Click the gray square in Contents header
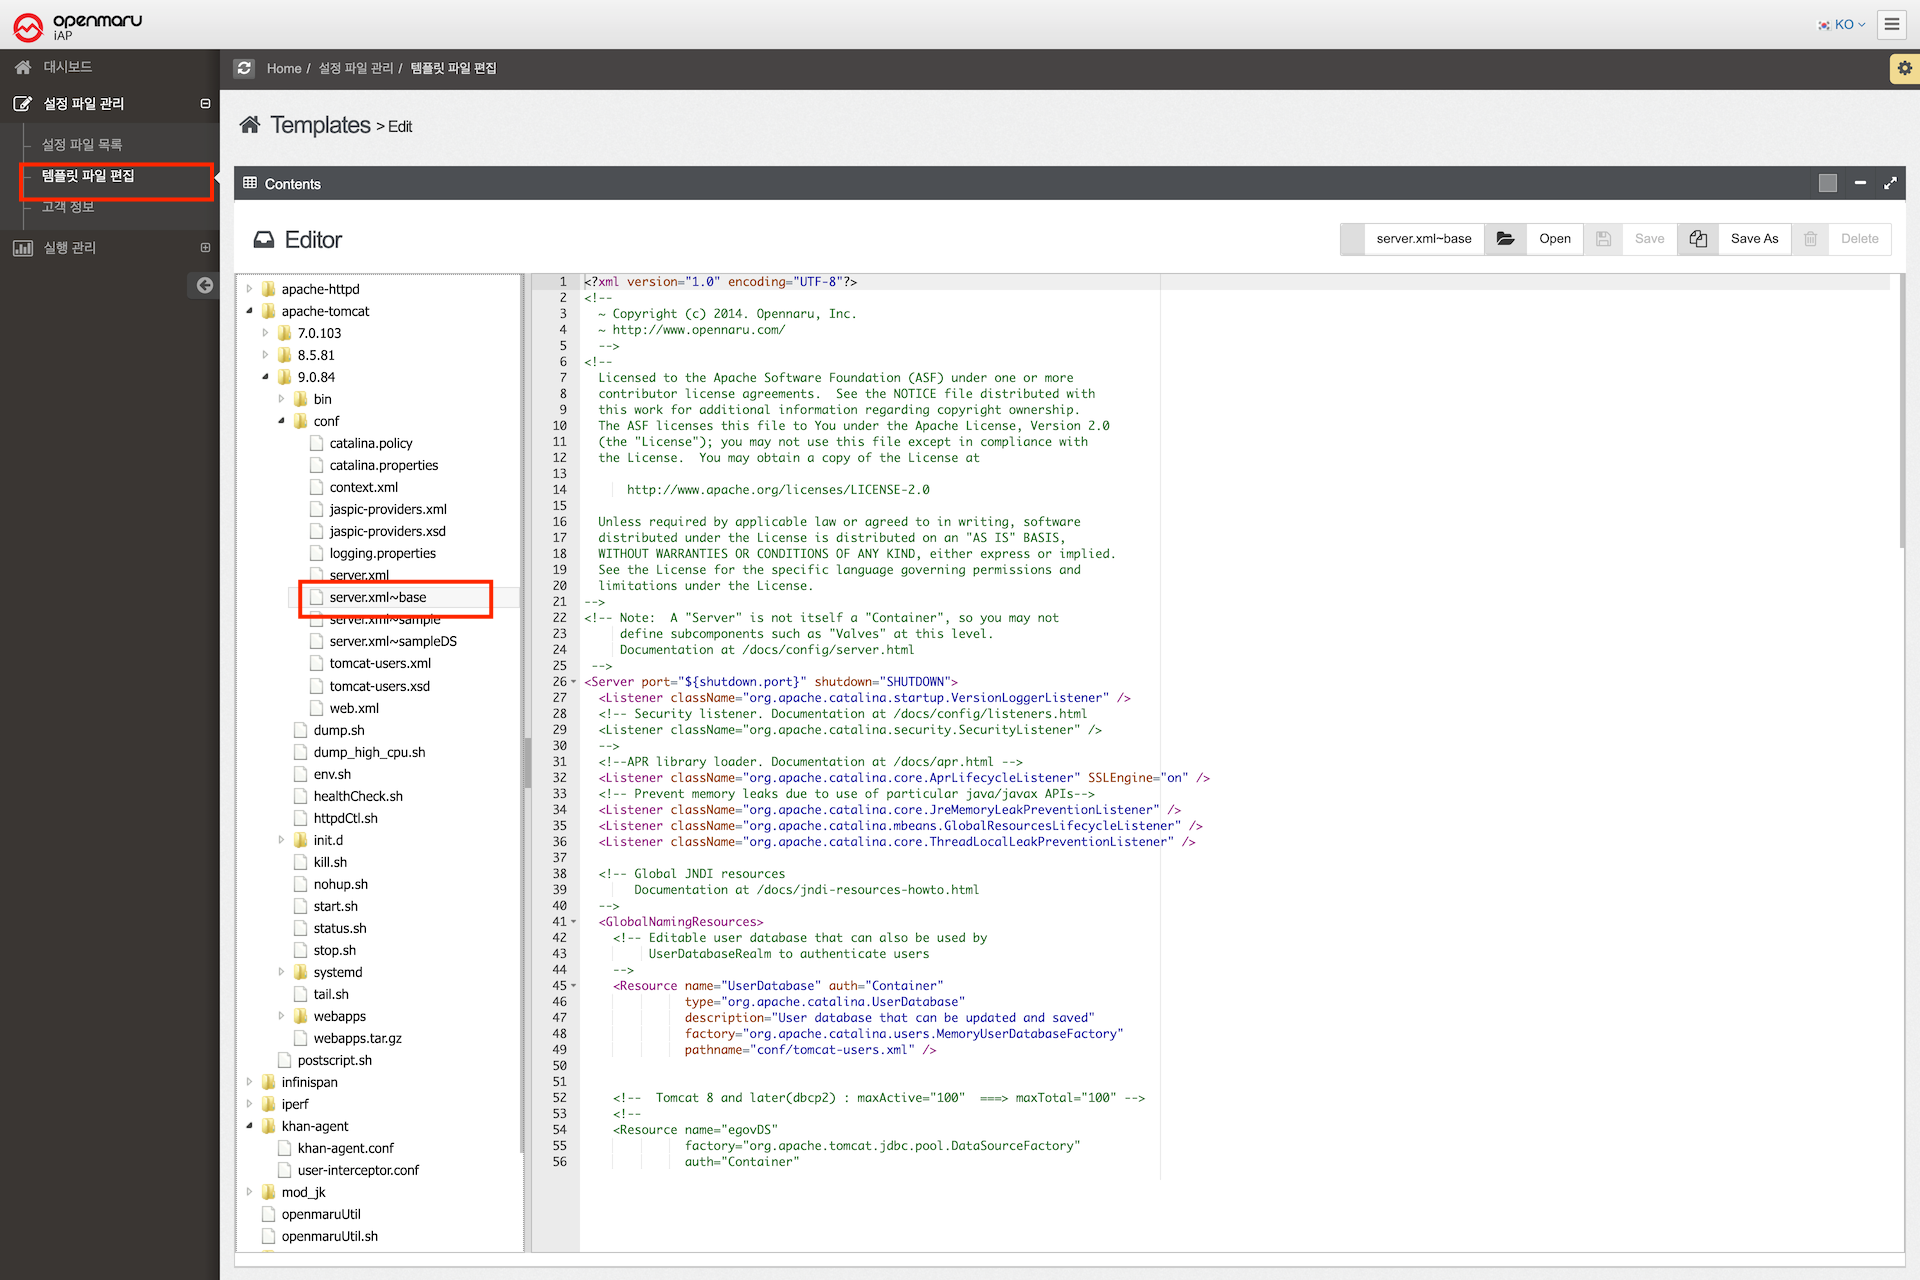 click(1828, 183)
